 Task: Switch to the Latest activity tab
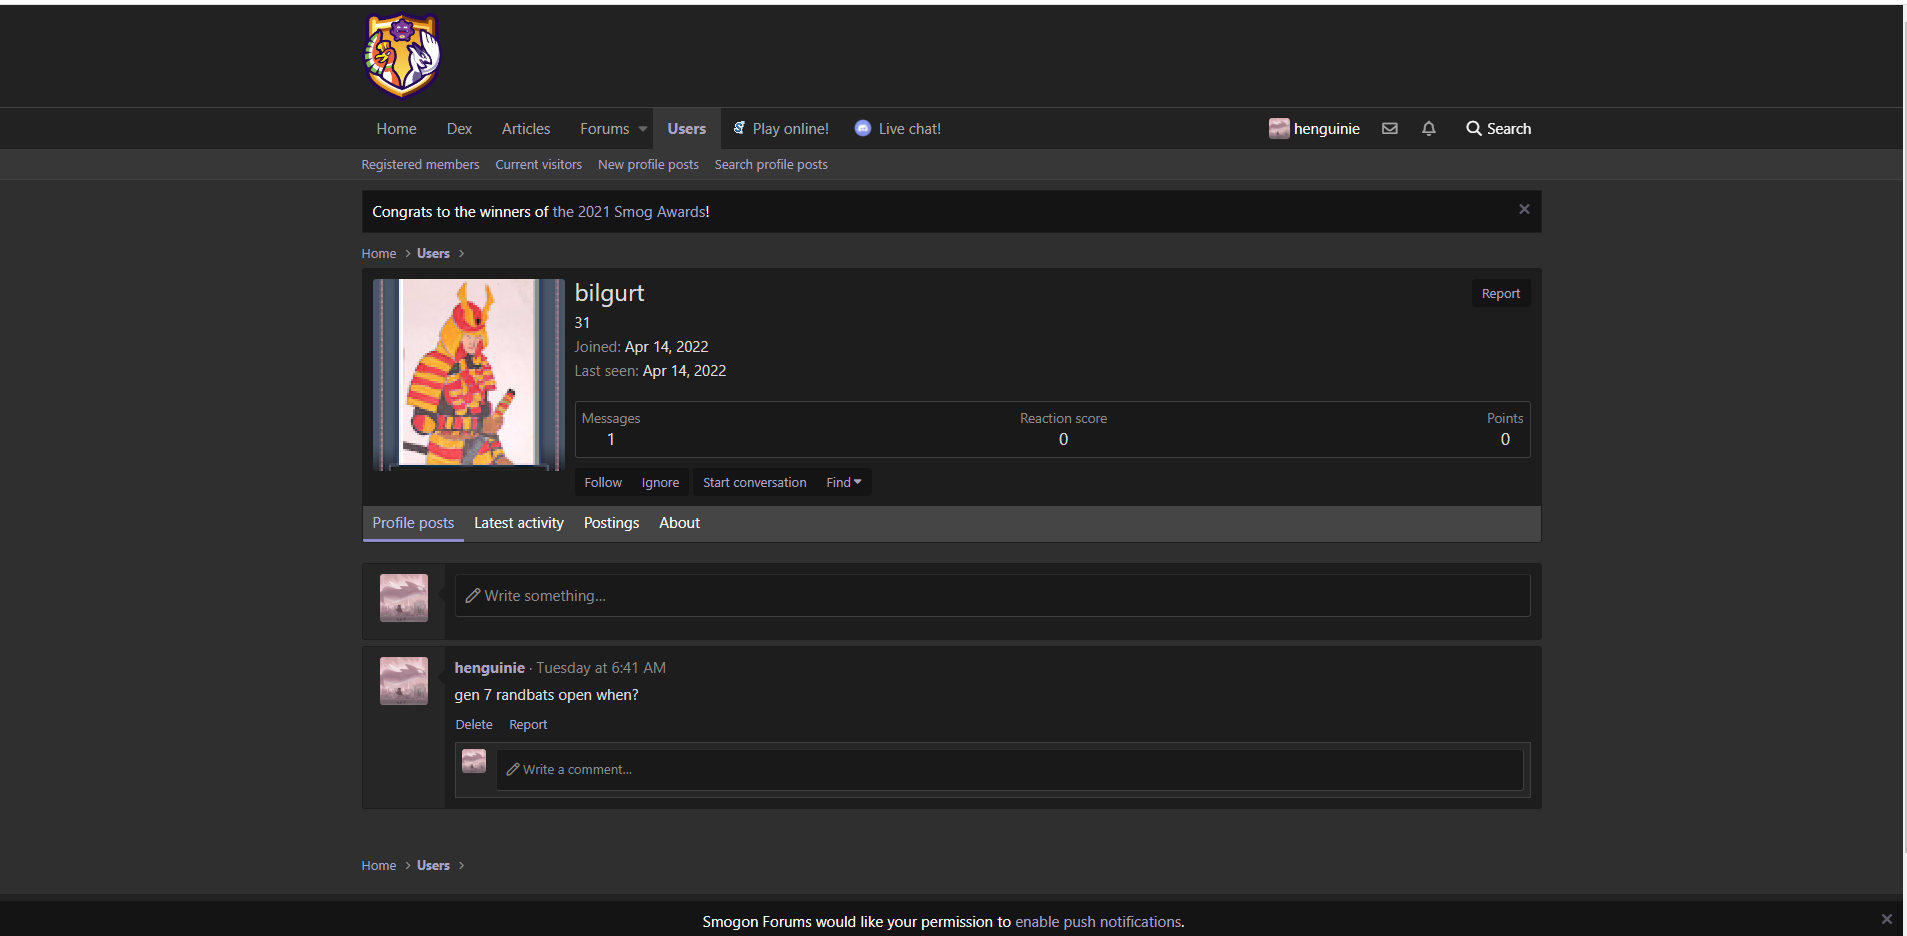(518, 523)
